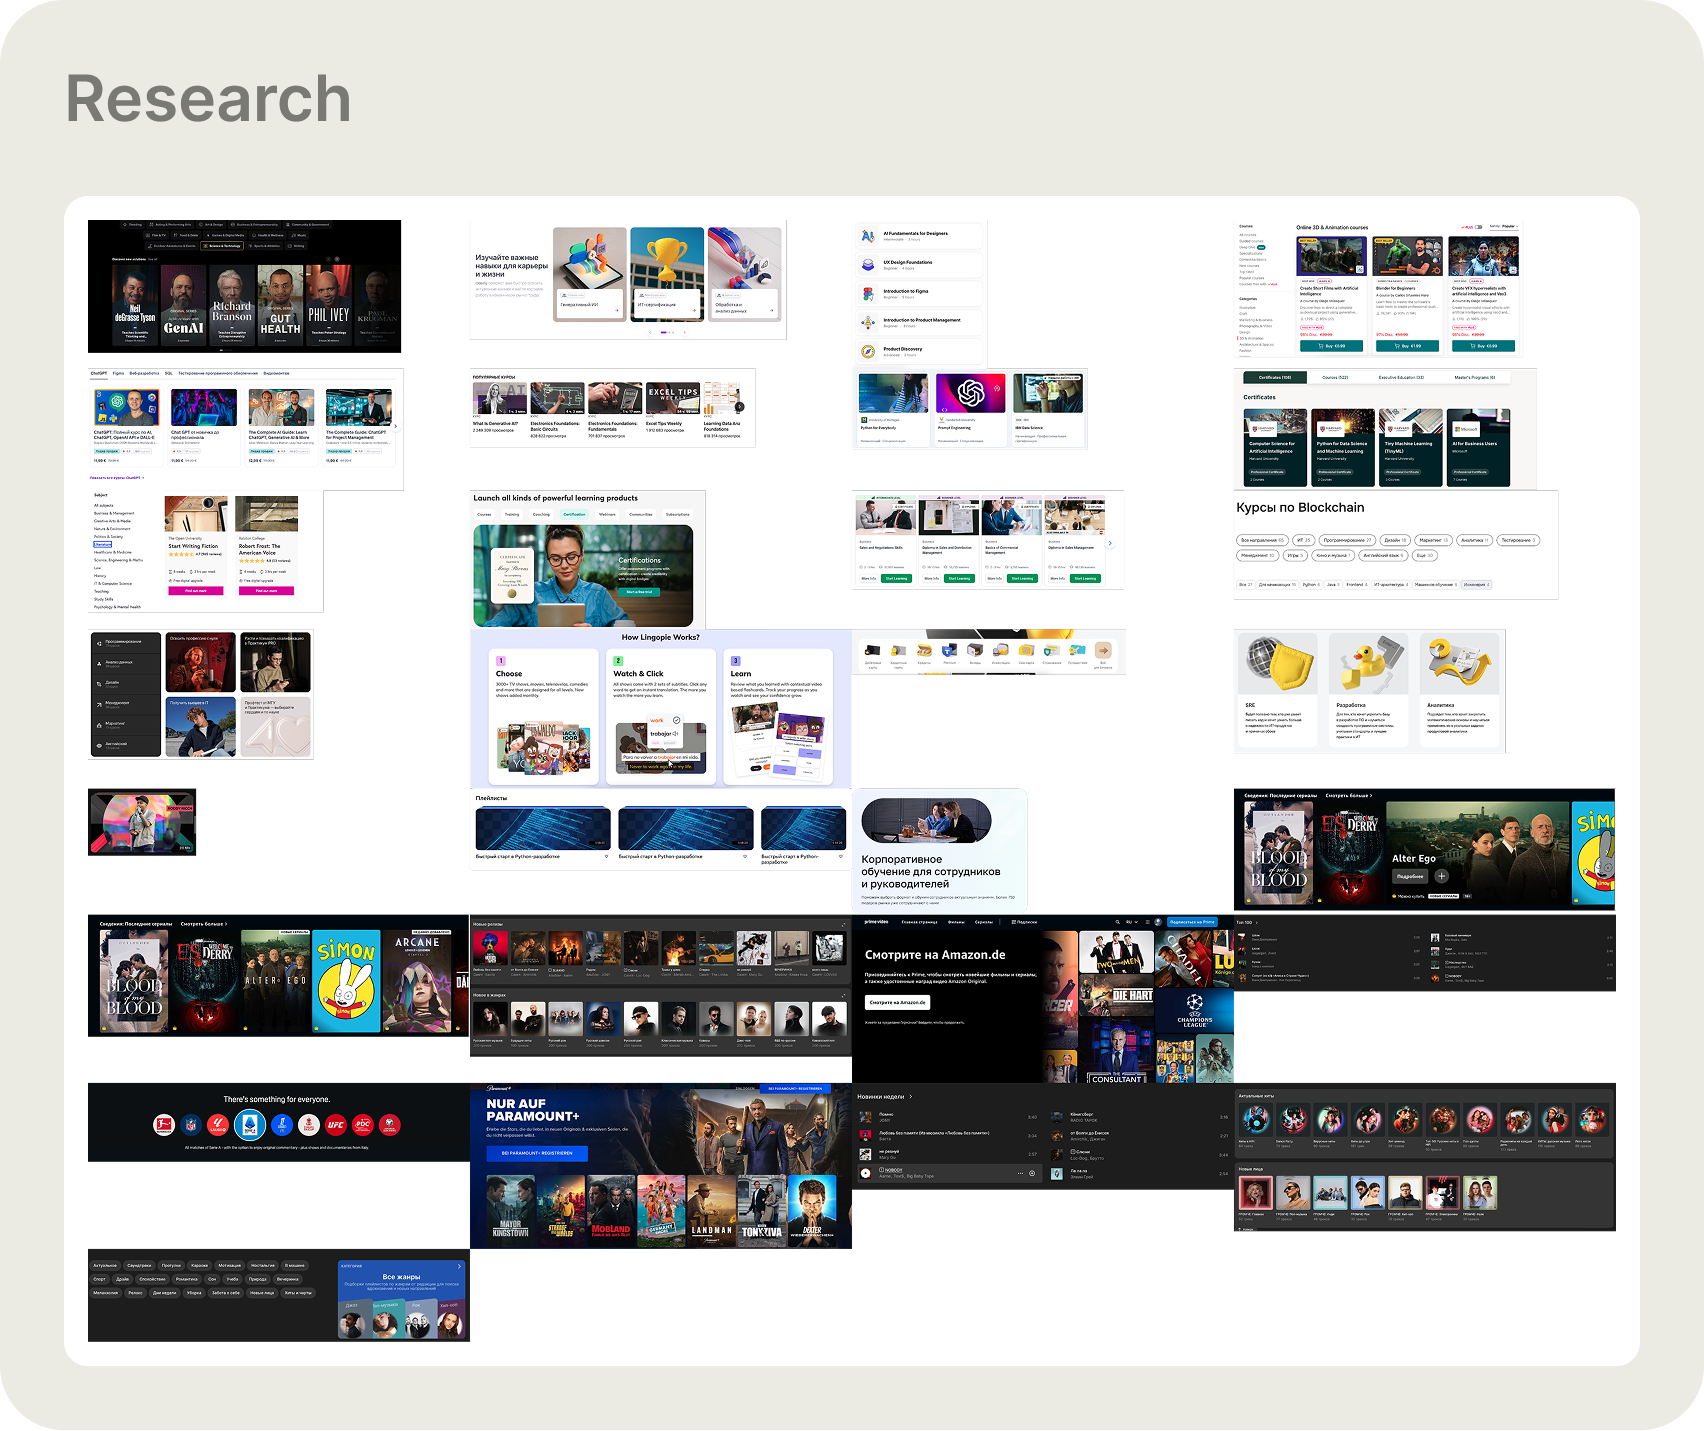Select Literature in the Subject list
The image size is (1704, 1431).
(102, 545)
